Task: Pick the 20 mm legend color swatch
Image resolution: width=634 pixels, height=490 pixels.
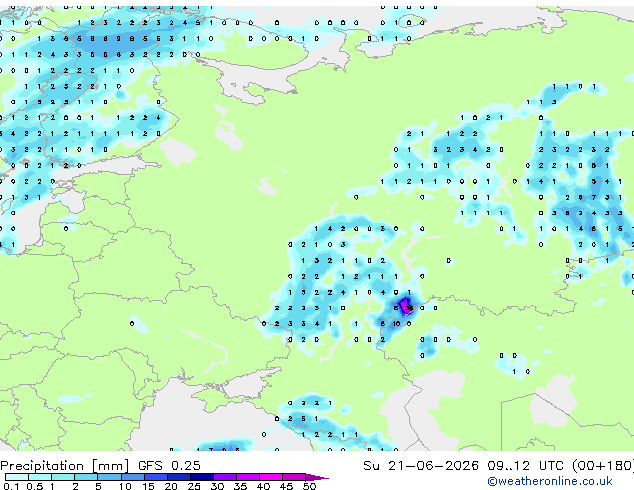Action: coord(178,477)
